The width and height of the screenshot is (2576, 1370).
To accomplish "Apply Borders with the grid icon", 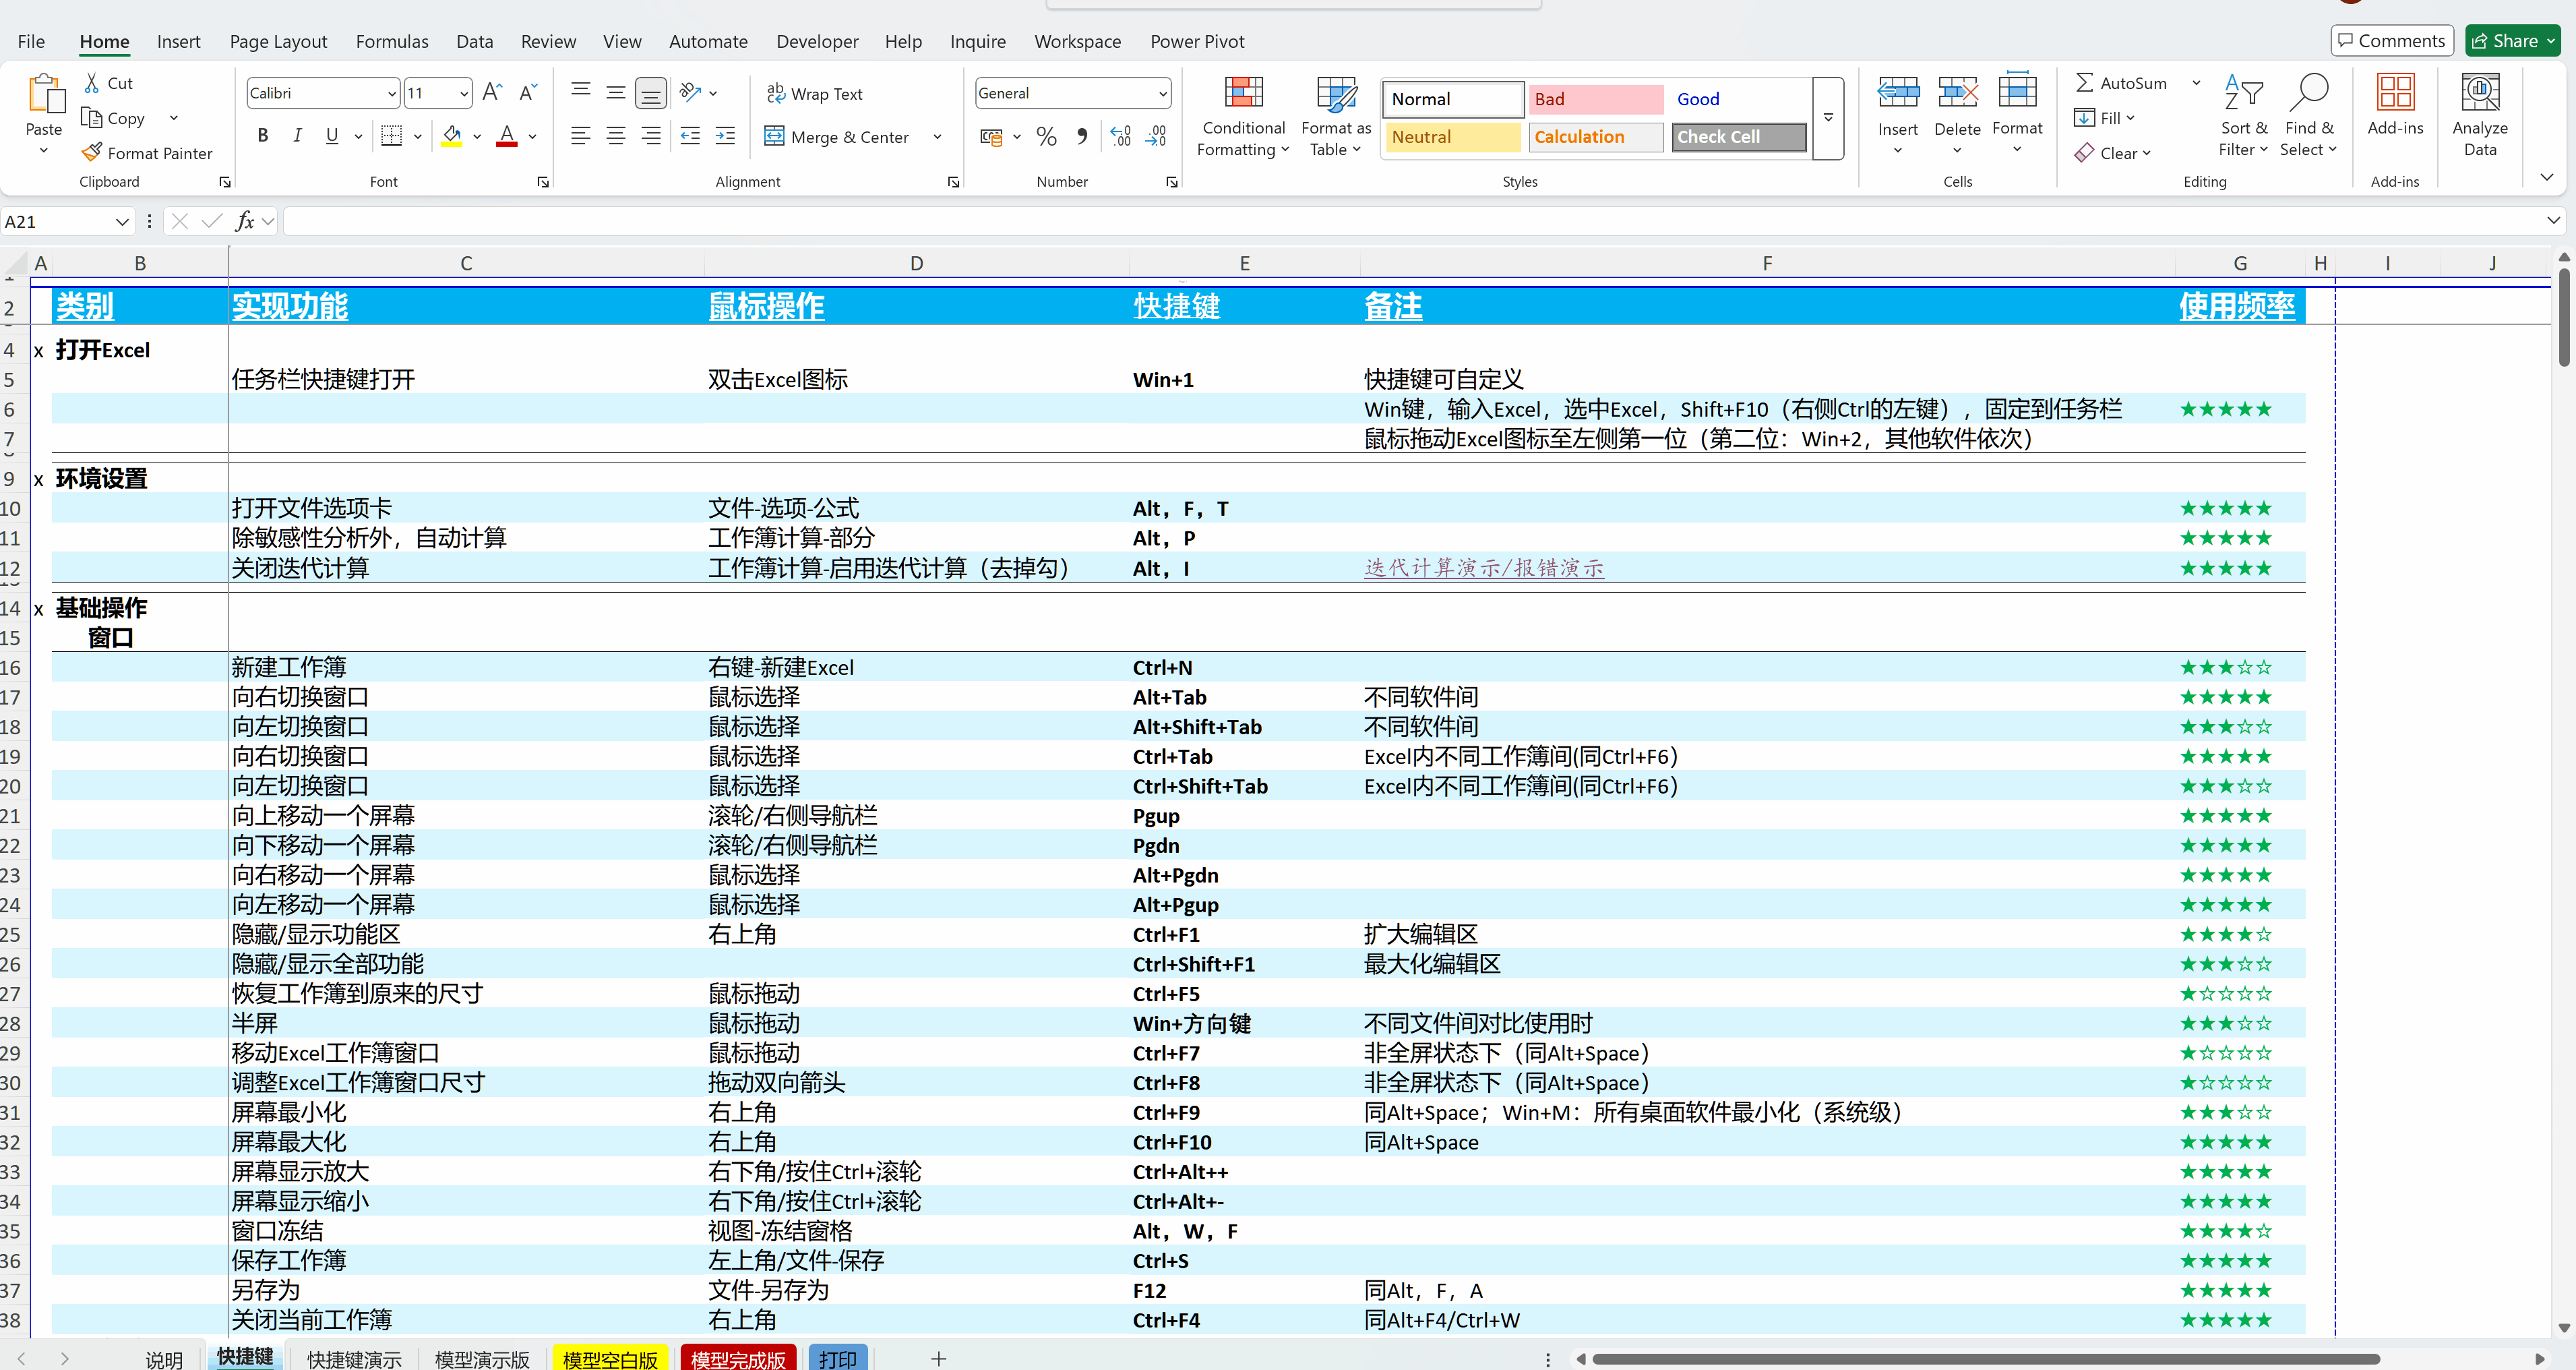I will pos(392,136).
